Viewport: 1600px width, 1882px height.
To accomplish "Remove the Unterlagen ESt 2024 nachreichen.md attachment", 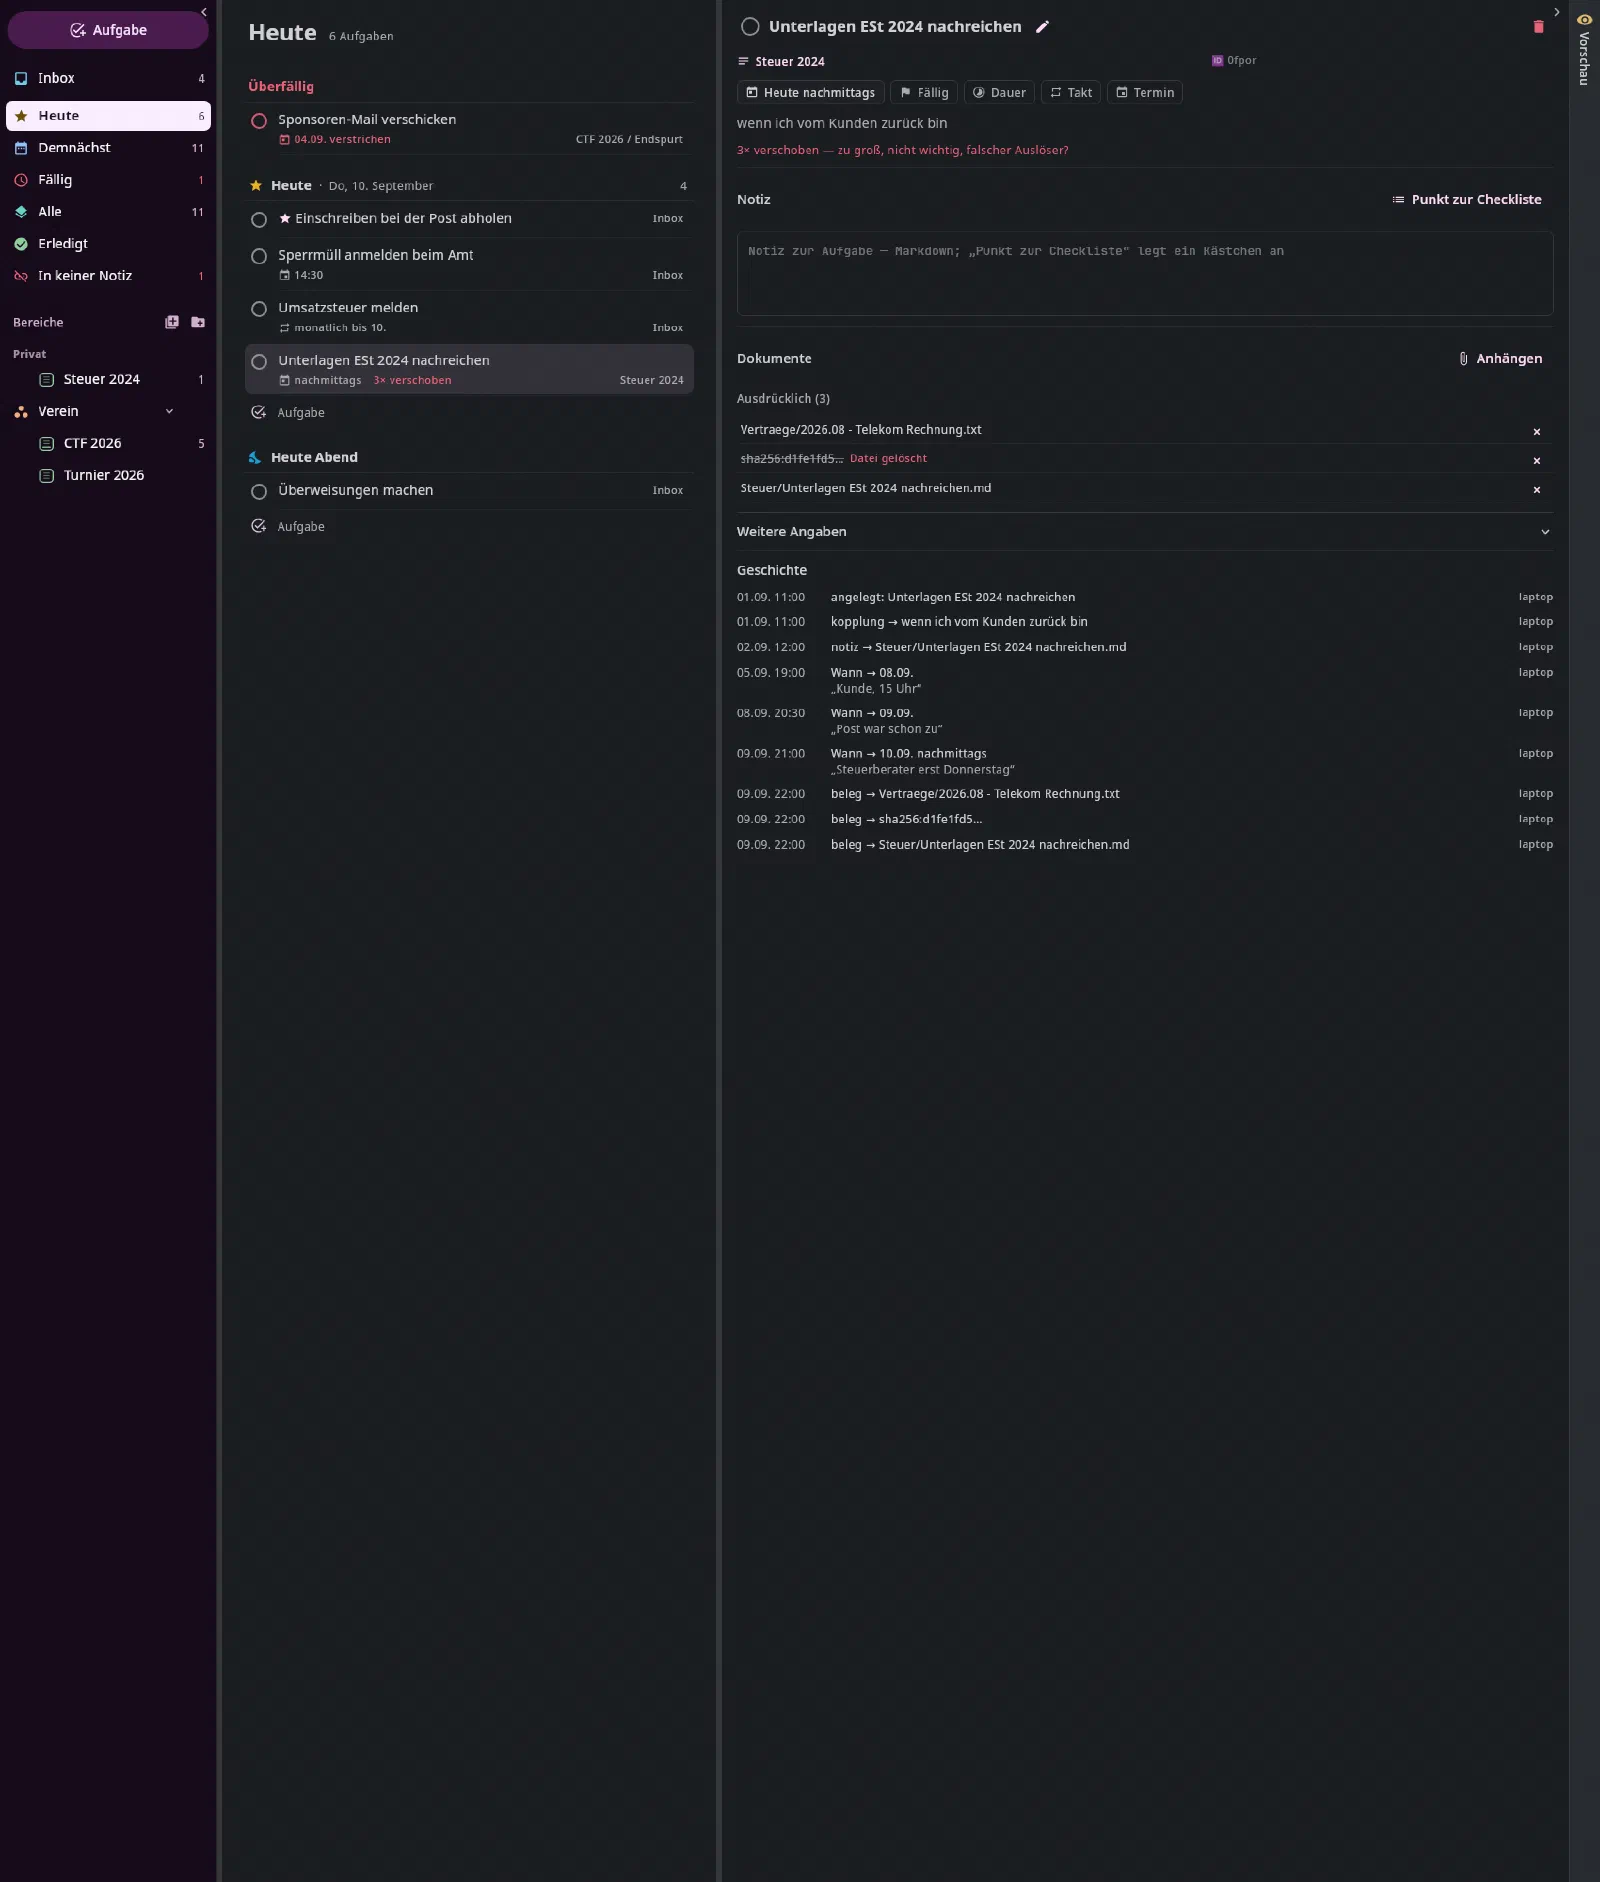I will [1537, 490].
